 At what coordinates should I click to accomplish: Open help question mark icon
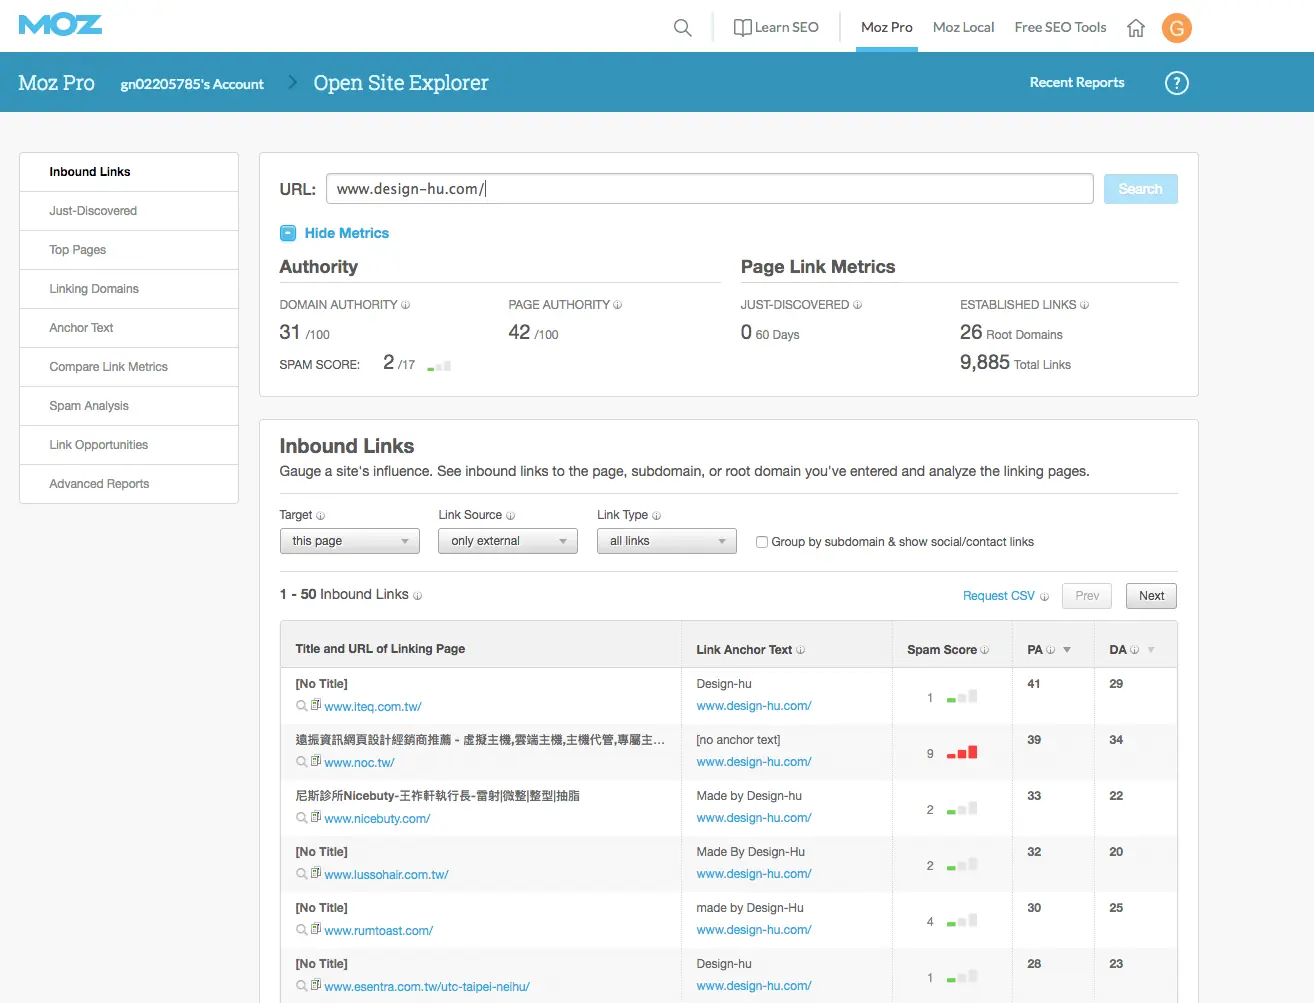(1177, 83)
